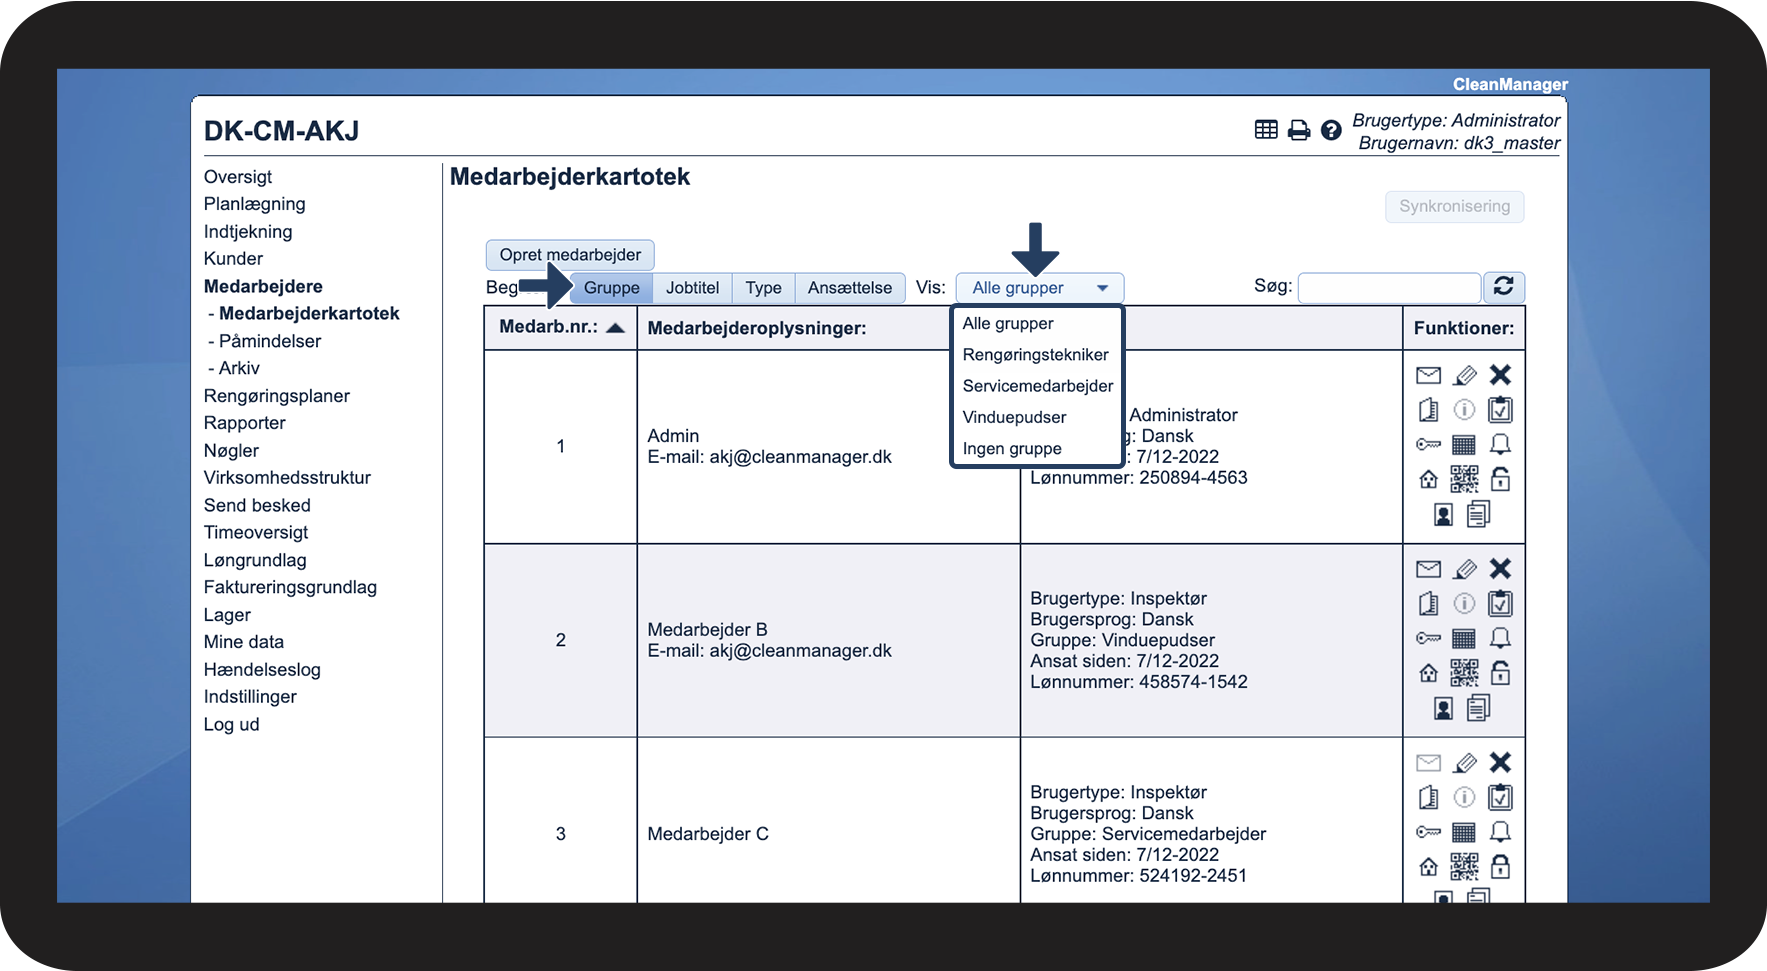Open help via the question mark icon
Viewport: 1767px width, 971px height.
(x=1331, y=130)
